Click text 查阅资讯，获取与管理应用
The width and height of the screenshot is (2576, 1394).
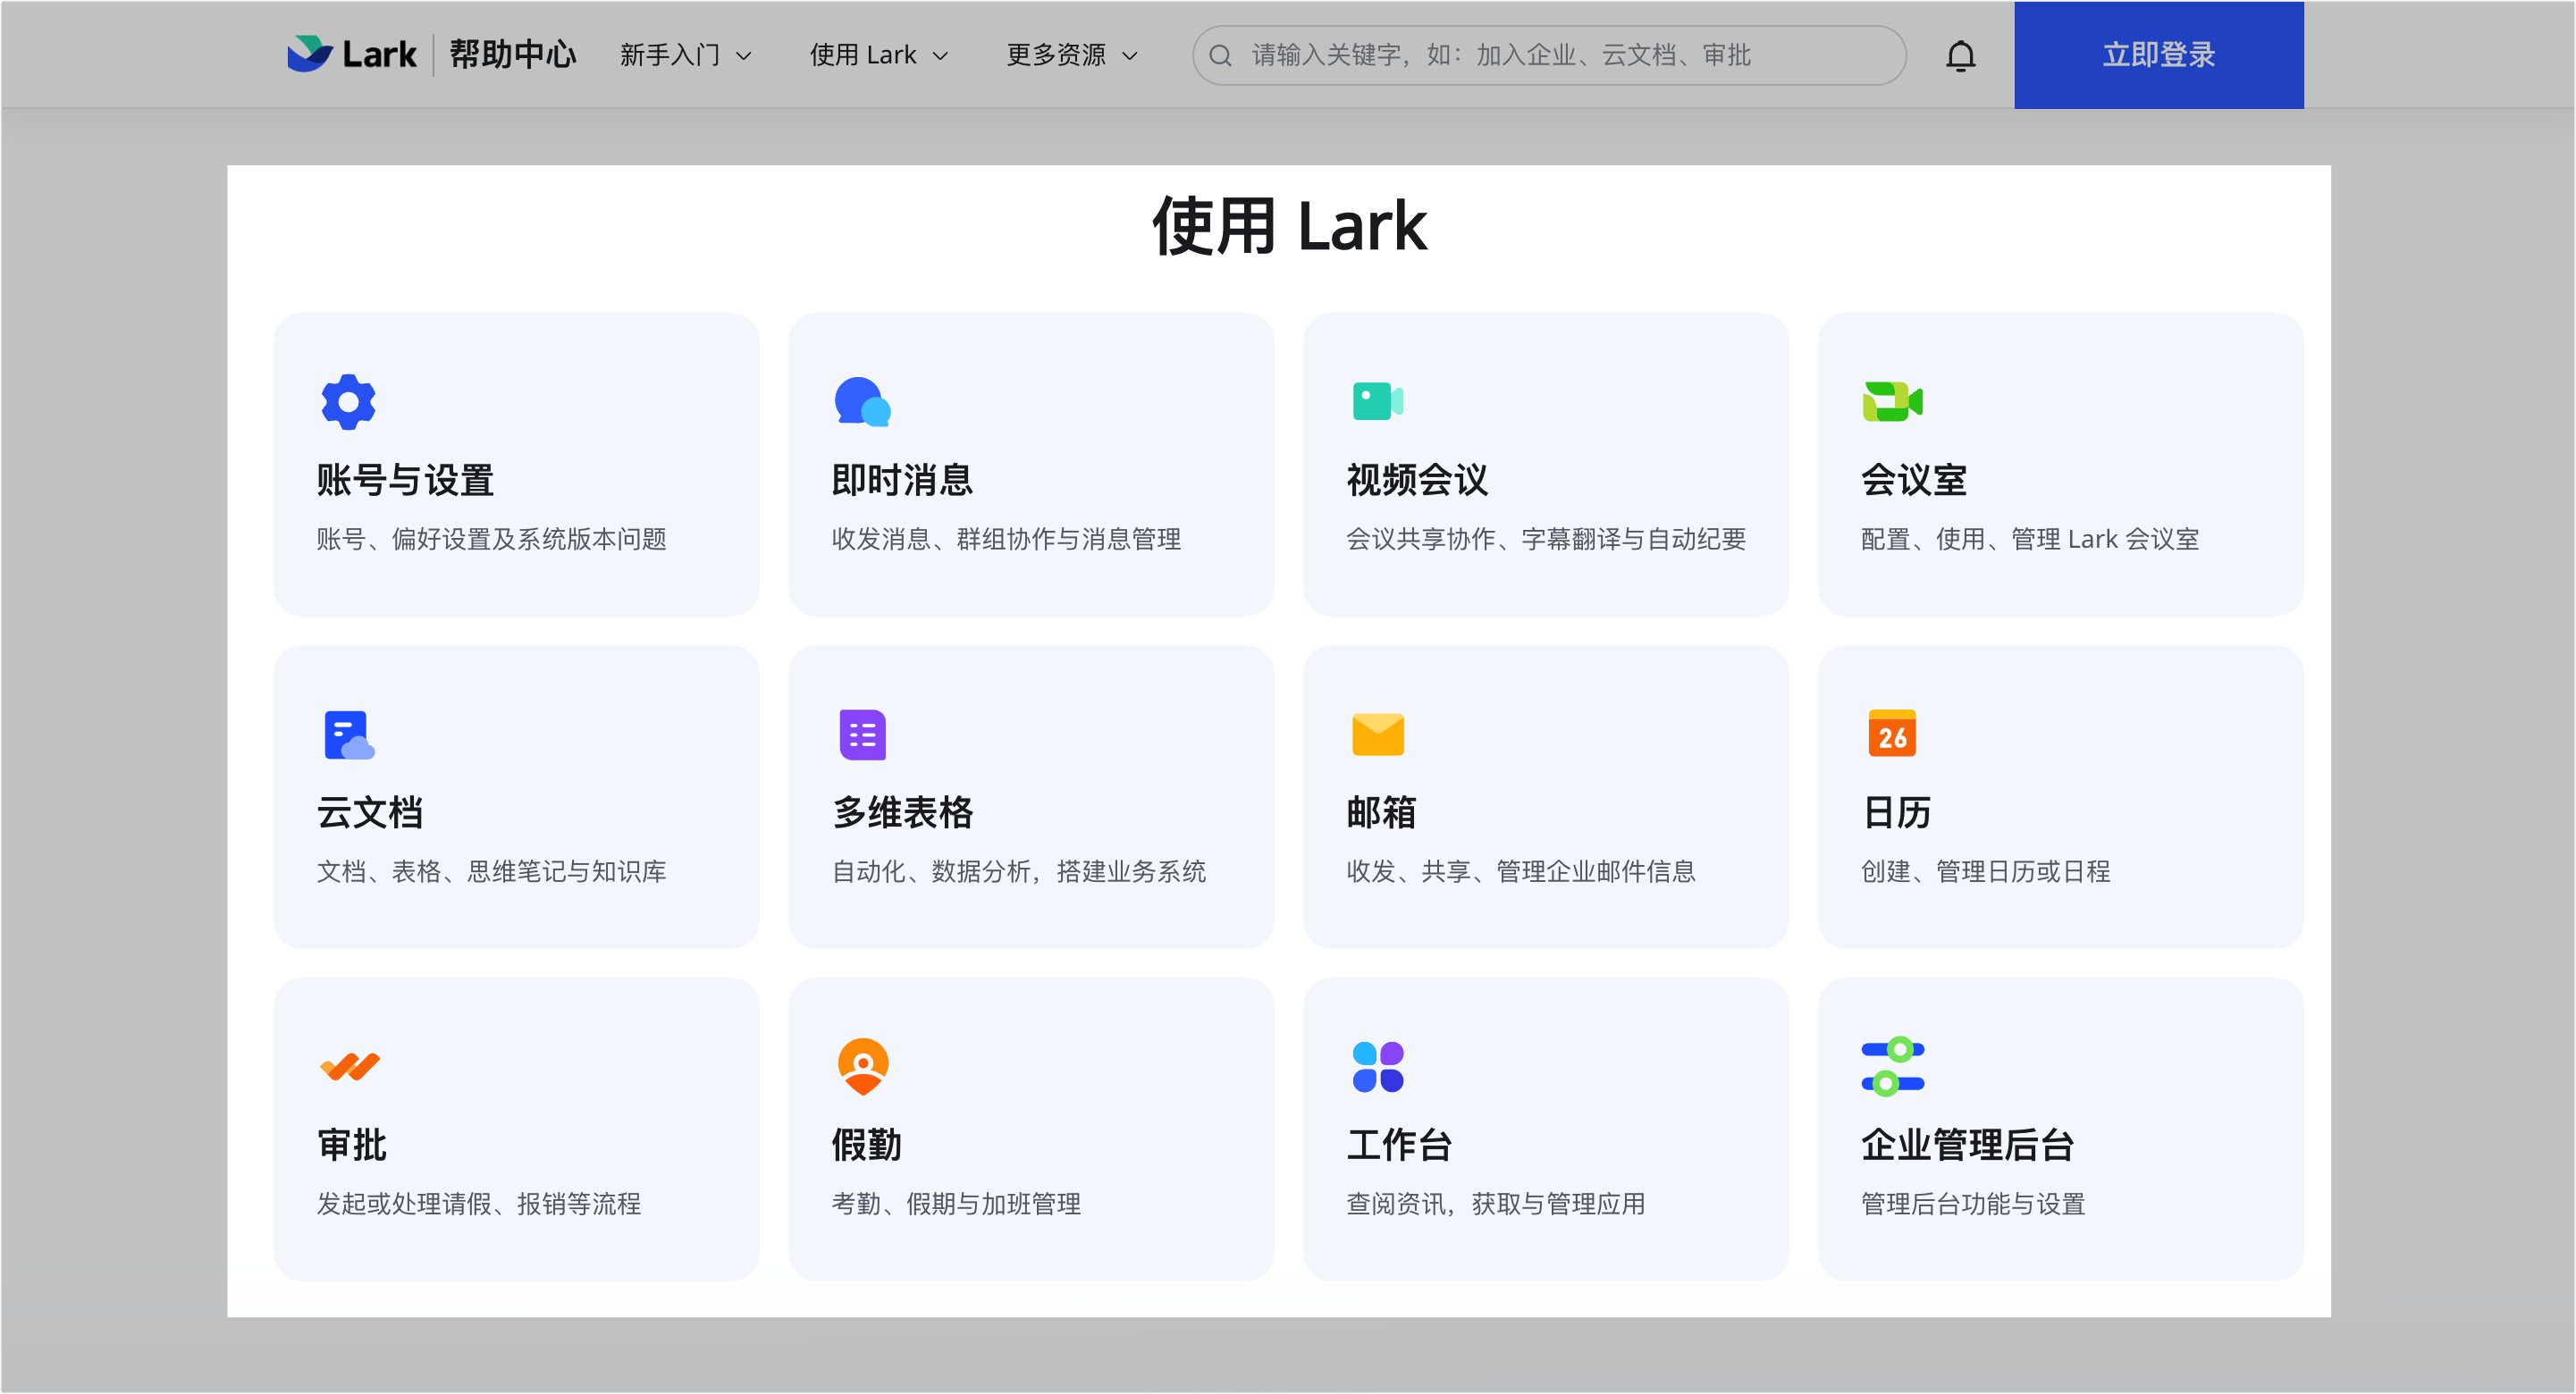tap(1496, 1204)
